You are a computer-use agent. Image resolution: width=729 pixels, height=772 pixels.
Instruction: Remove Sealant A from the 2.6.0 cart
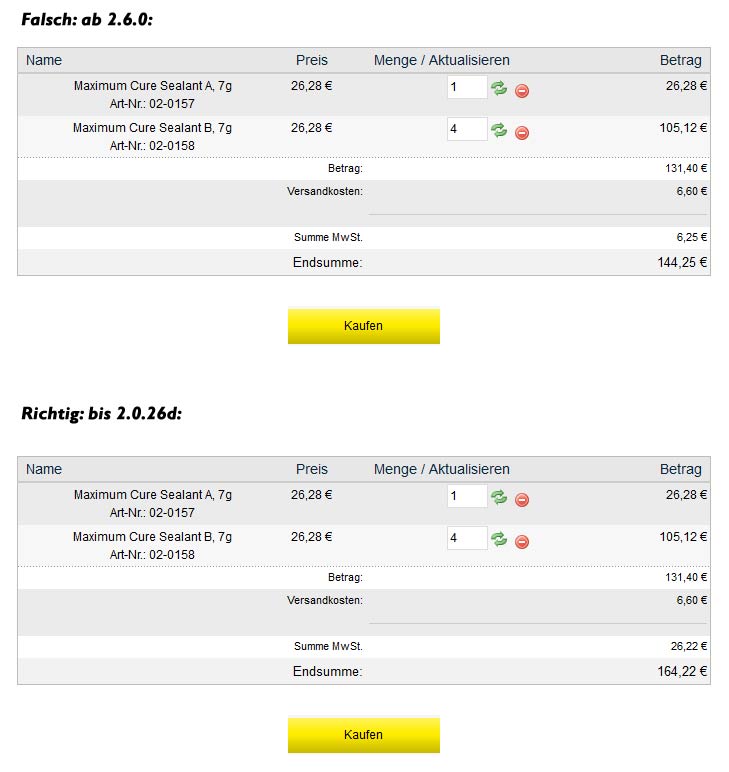point(522,91)
